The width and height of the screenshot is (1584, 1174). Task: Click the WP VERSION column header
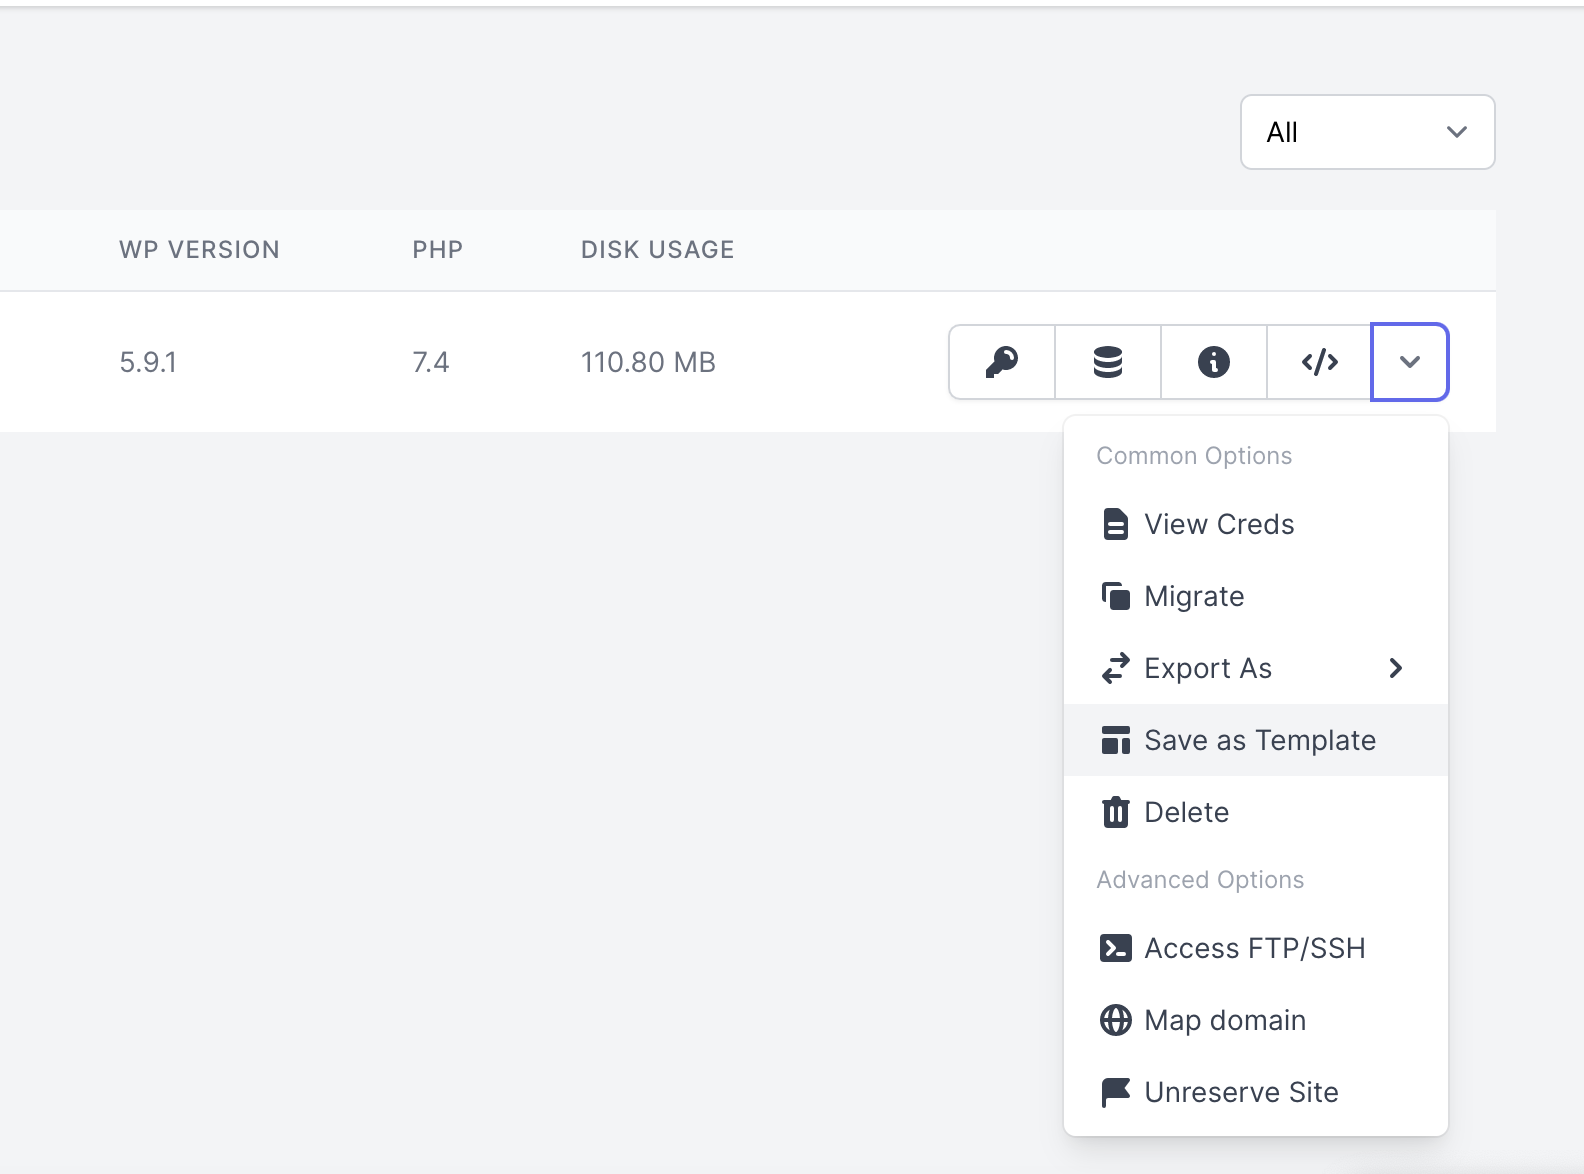[199, 250]
